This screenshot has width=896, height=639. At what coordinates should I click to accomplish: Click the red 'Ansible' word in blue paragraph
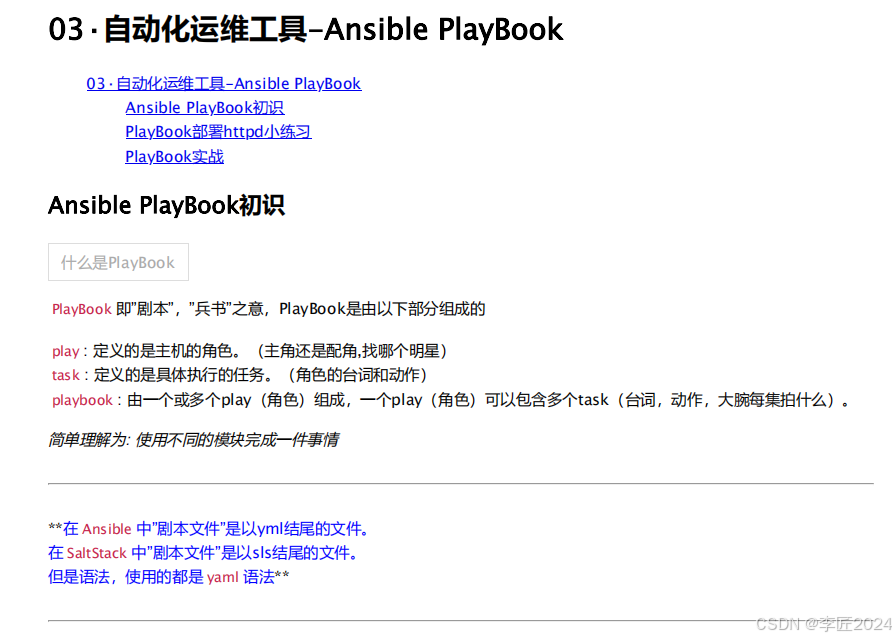(107, 529)
